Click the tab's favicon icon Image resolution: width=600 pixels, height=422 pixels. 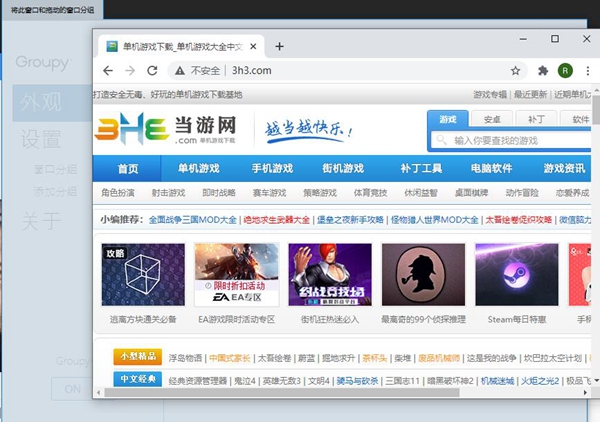tap(112, 47)
